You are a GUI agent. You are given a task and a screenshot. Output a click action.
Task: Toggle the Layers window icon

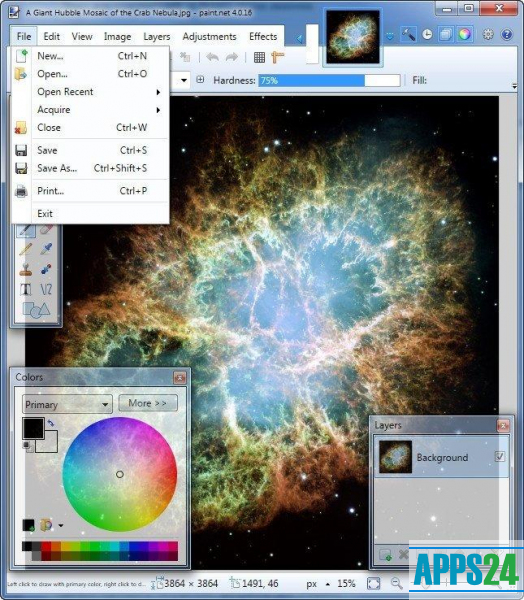446,35
